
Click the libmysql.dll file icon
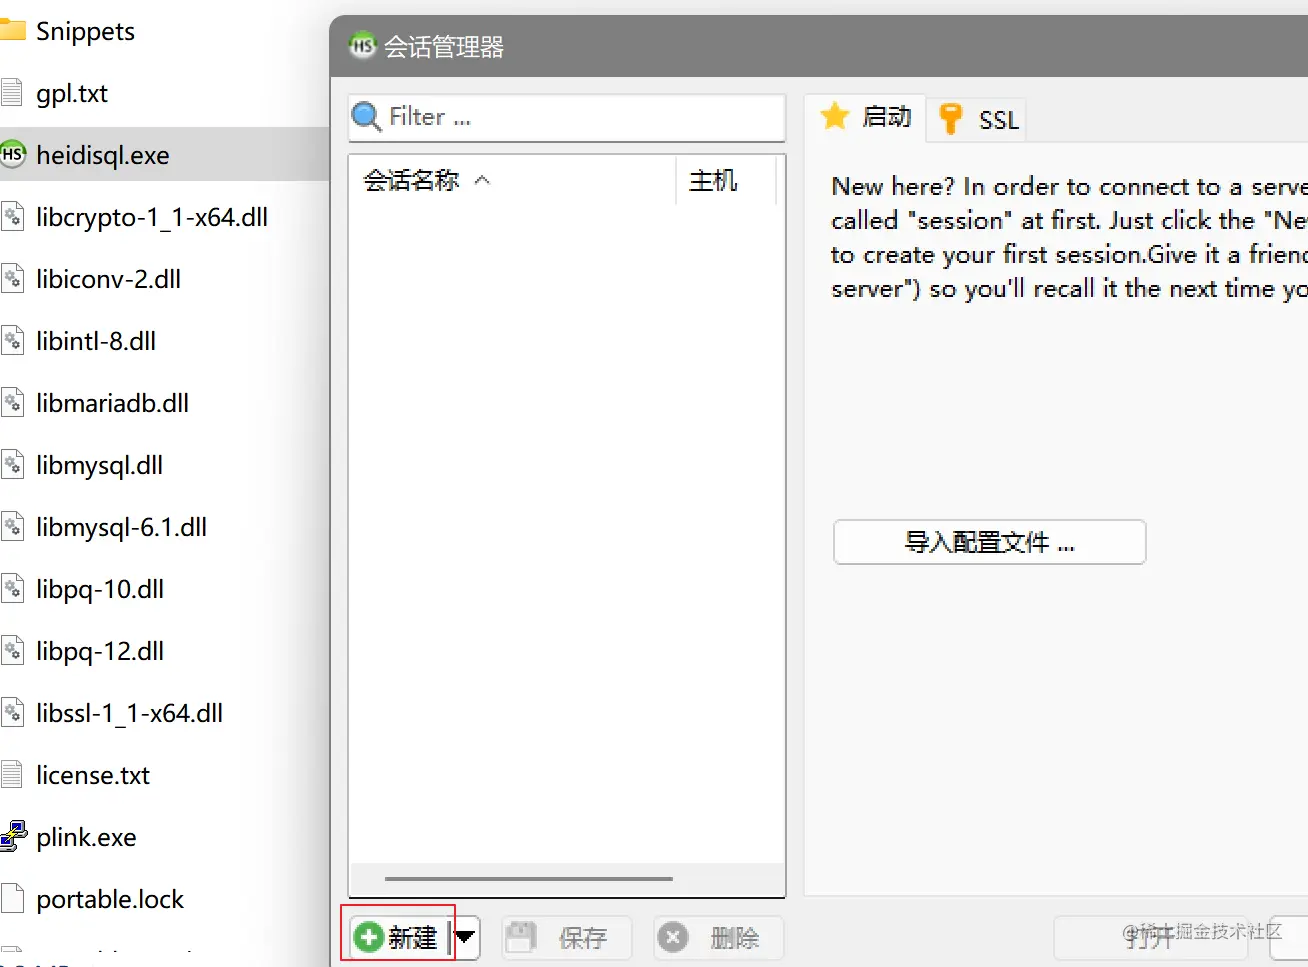click(x=12, y=465)
